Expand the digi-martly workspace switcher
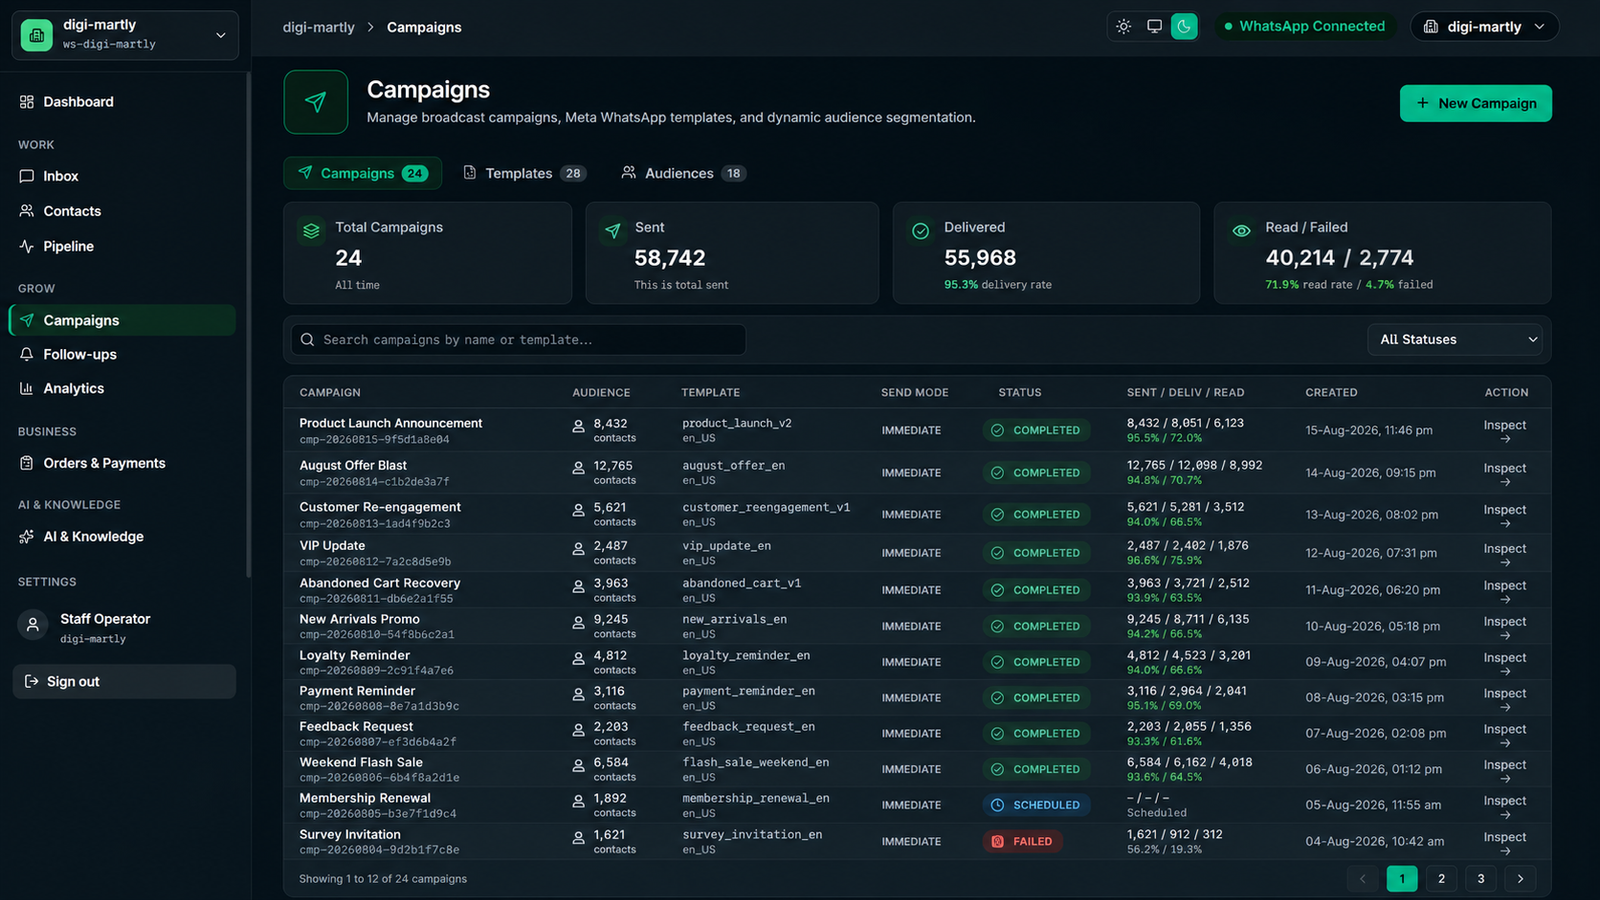The height and width of the screenshot is (900, 1600). tap(125, 35)
